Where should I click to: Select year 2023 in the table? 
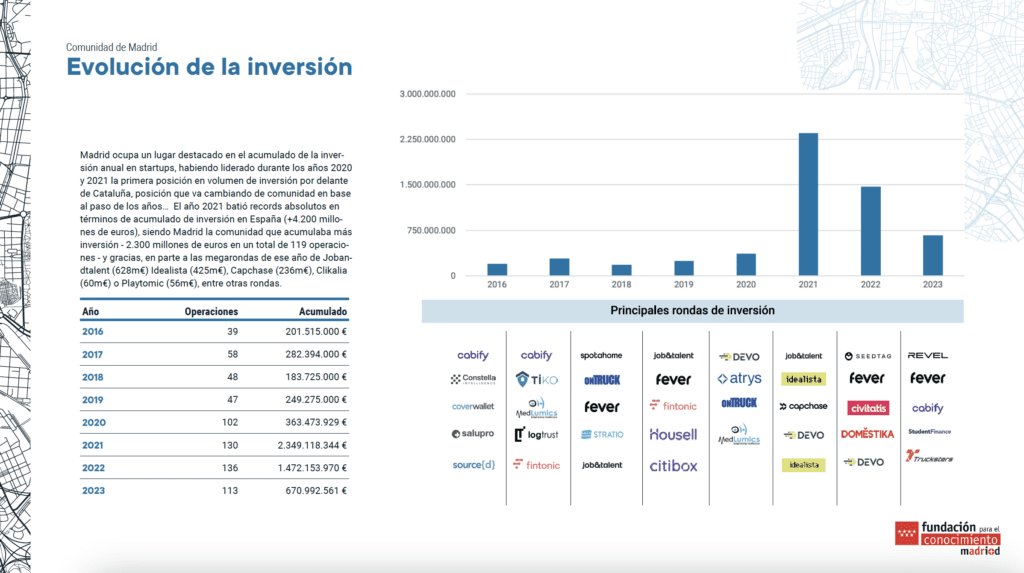93,491
